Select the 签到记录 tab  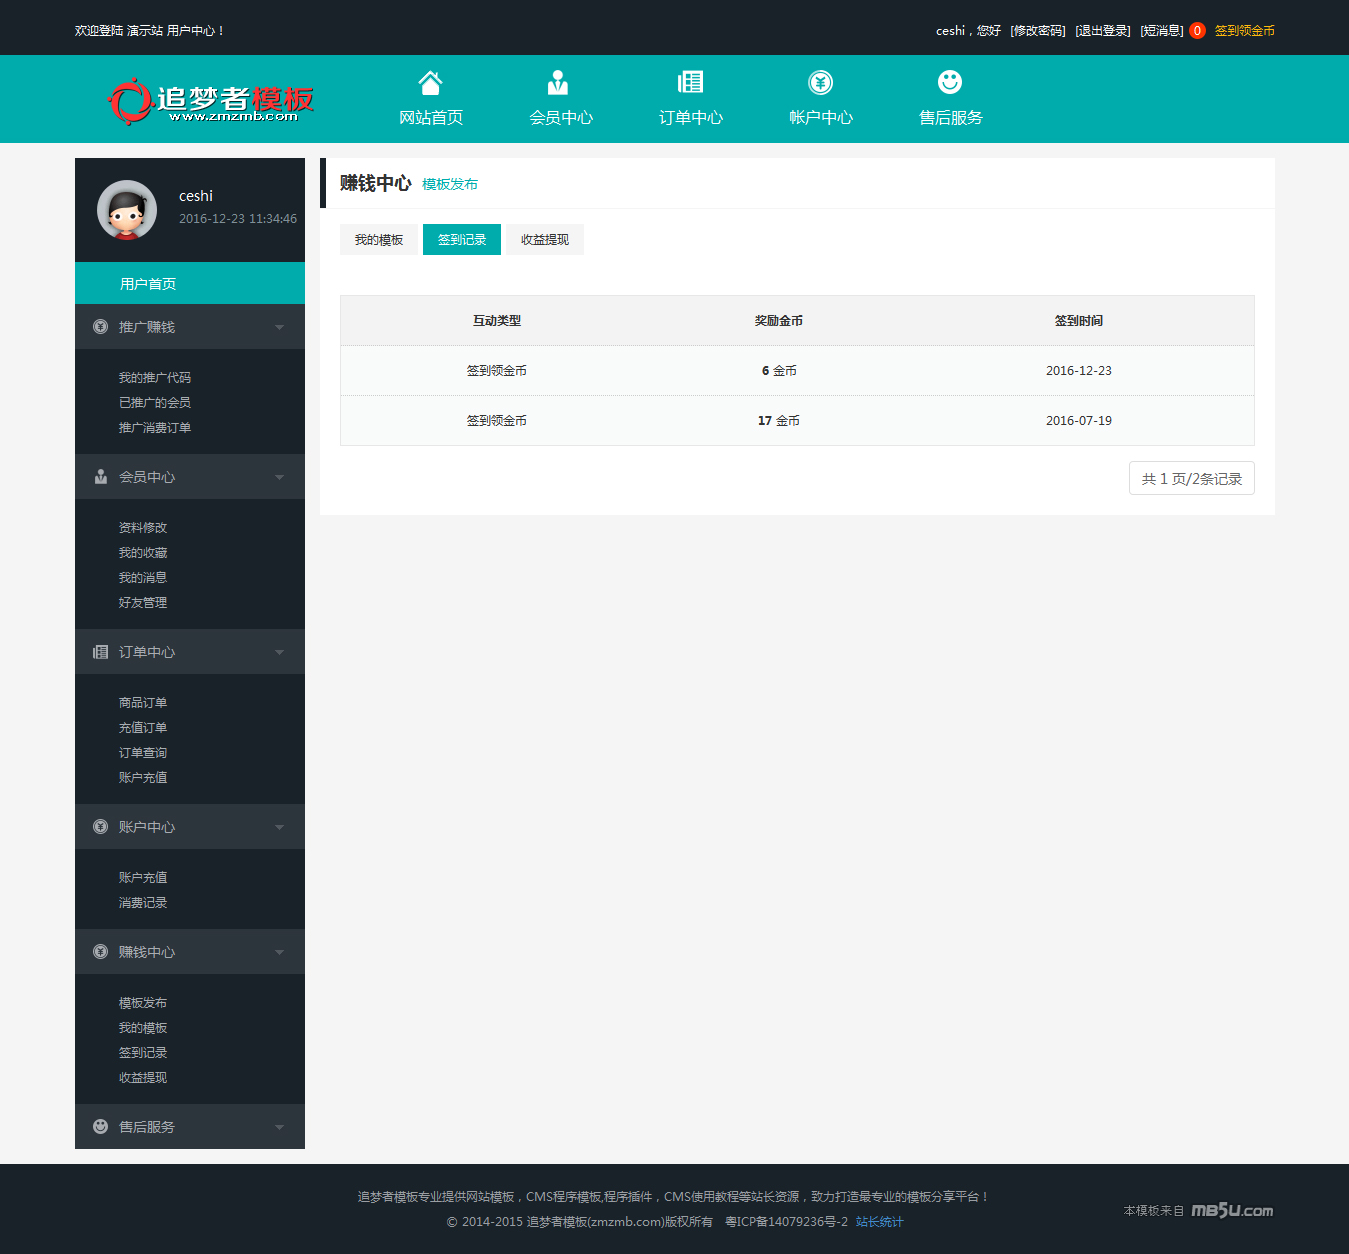[462, 240]
